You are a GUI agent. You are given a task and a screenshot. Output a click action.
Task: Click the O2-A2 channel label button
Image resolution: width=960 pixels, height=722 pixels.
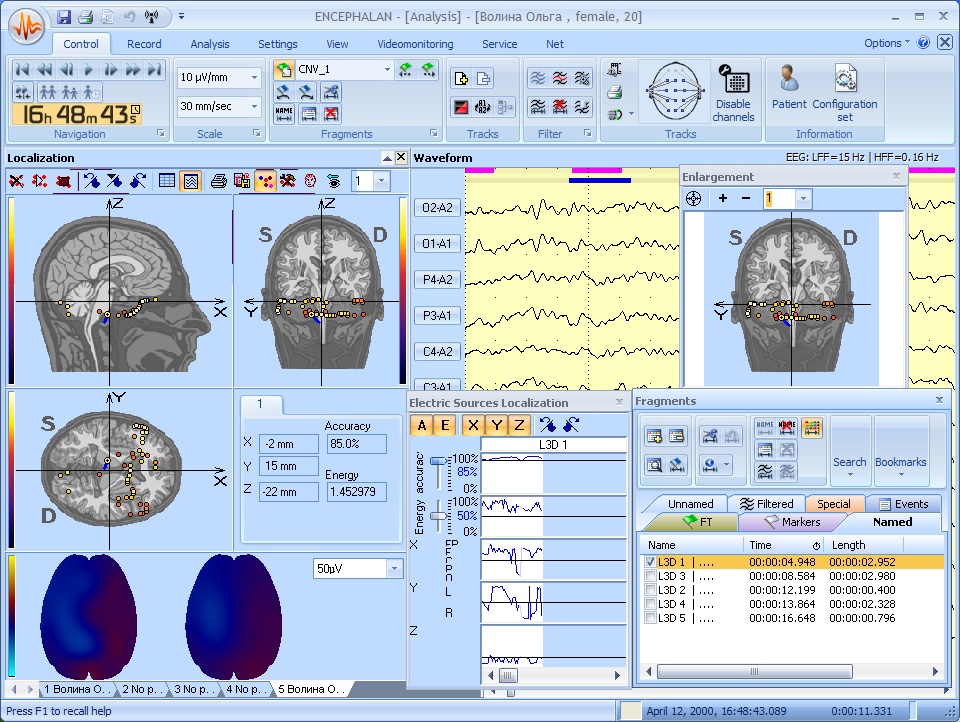(438, 208)
